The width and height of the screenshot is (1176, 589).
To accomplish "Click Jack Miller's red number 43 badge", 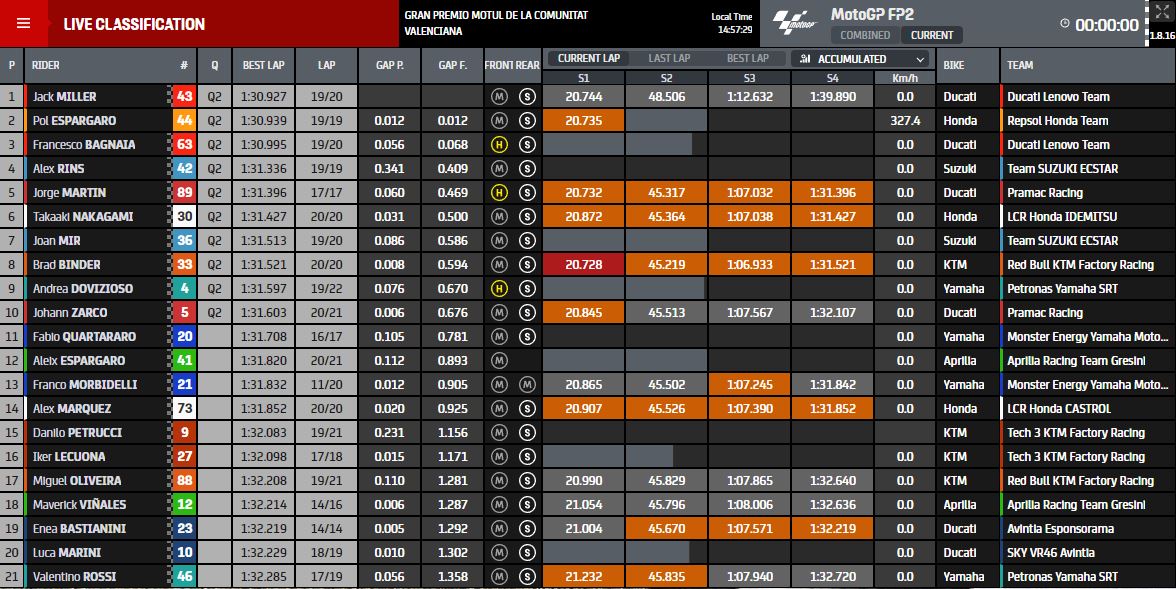I will (184, 97).
